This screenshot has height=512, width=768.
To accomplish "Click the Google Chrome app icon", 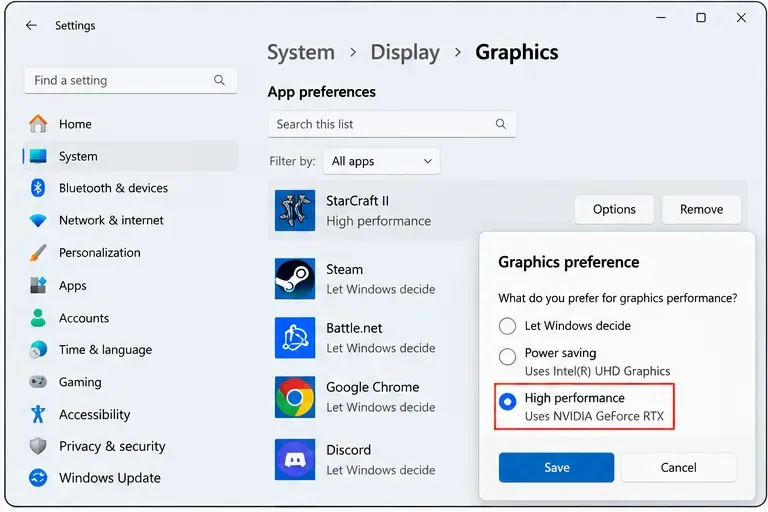I will tap(295, 397).
